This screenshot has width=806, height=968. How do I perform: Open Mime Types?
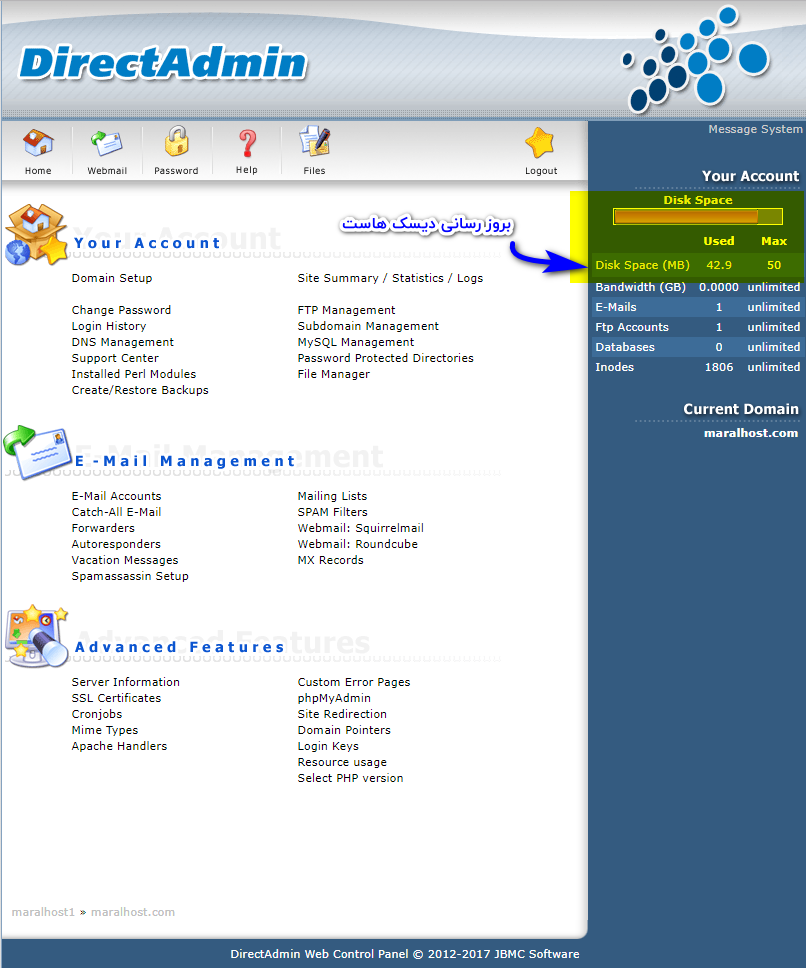(x=105, y=730)
